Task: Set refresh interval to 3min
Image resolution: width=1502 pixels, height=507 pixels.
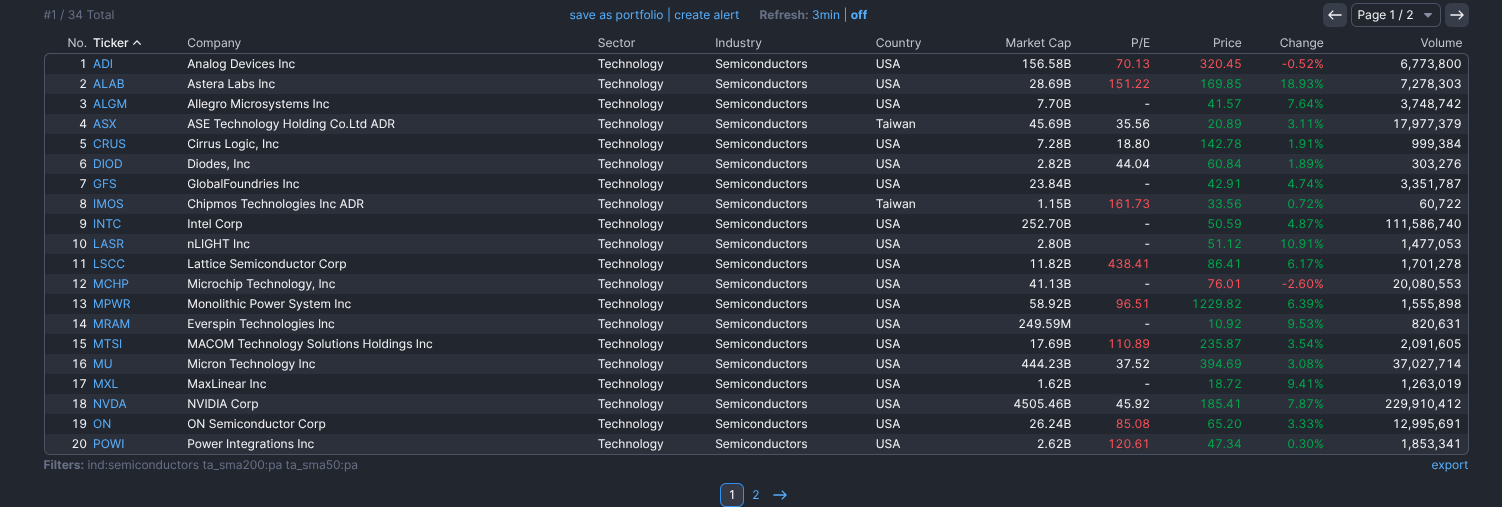Action: coord(826,15)
